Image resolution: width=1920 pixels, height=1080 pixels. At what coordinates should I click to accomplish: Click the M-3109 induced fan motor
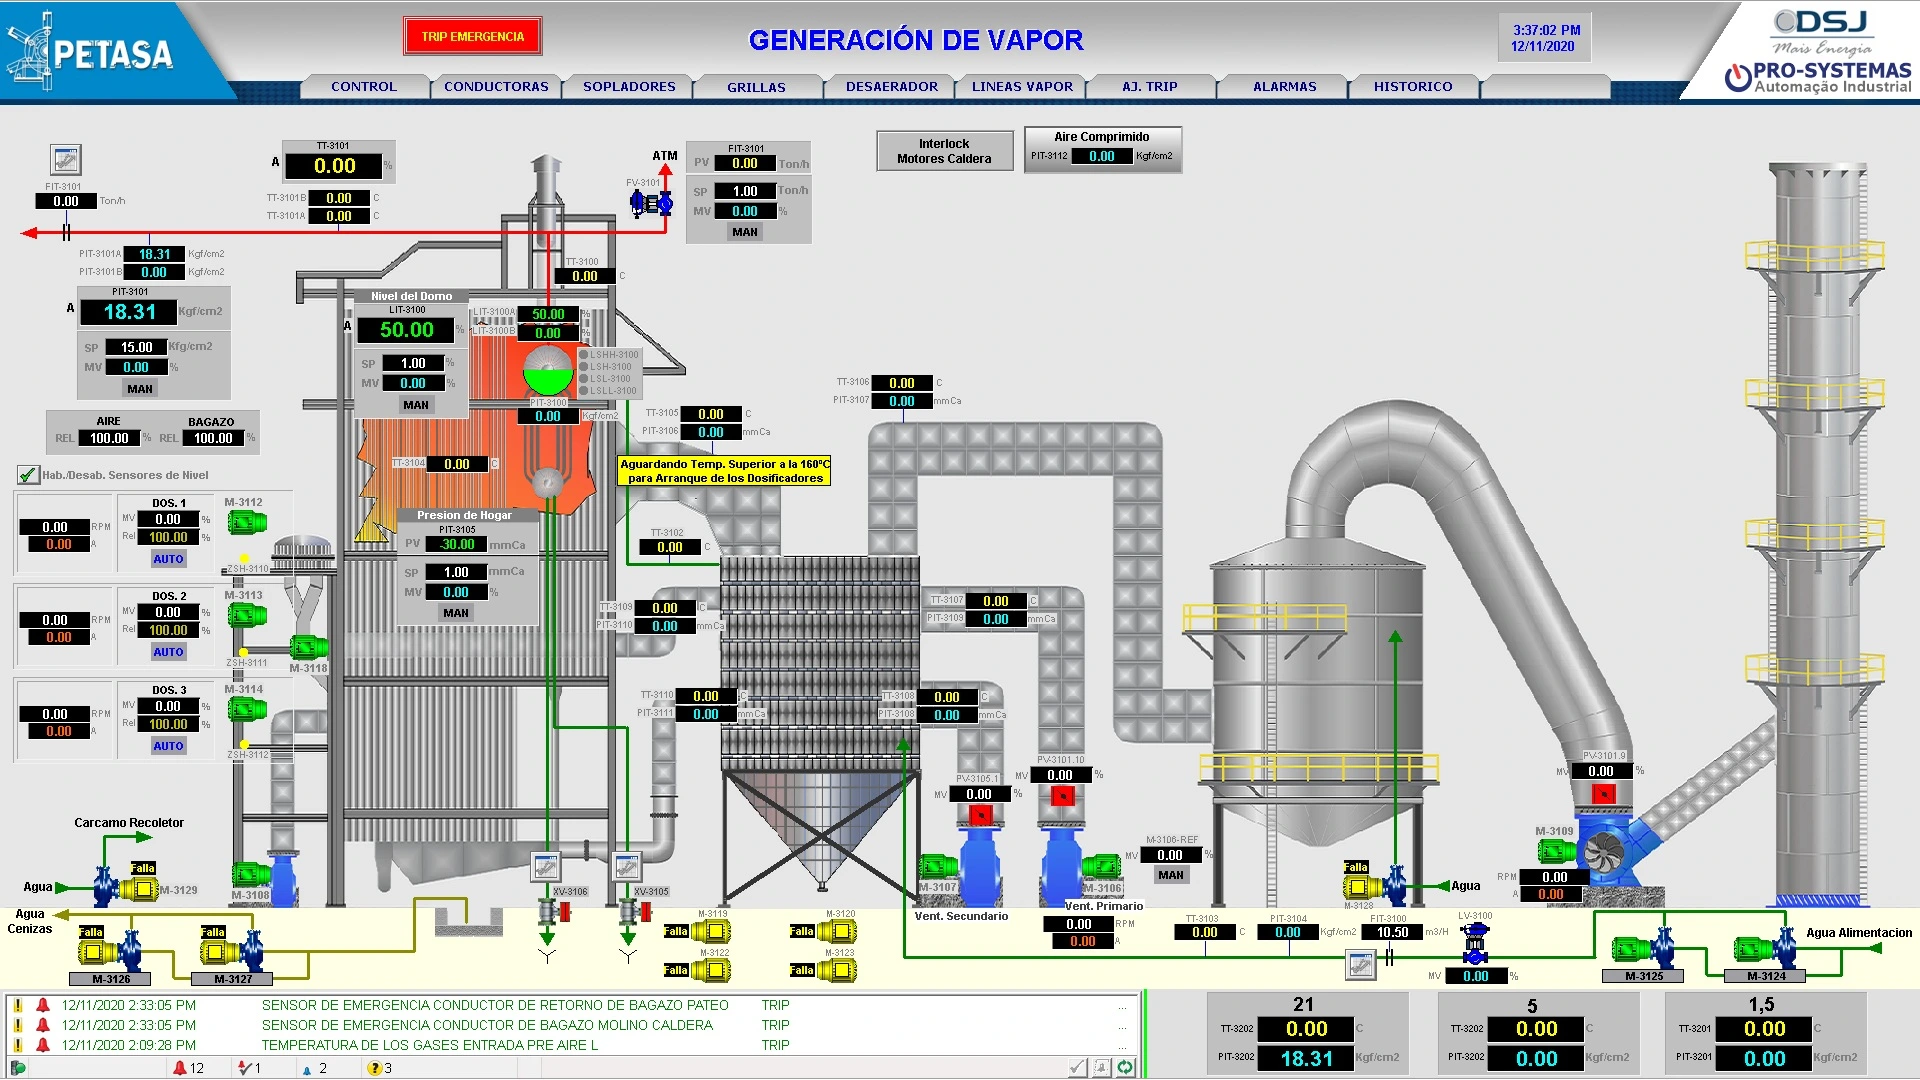1556,852
